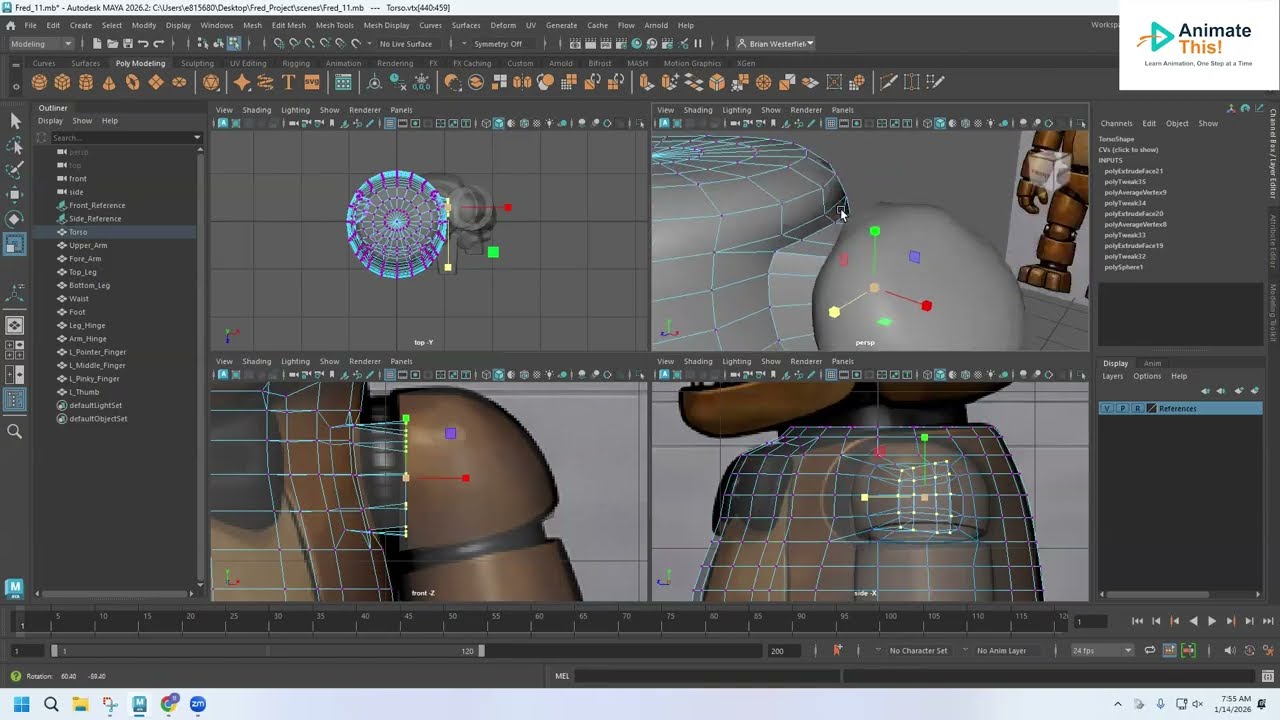Switch to the Rigging shelf tab
This screenshot has width=1280, height=720.
coord(296,63)
